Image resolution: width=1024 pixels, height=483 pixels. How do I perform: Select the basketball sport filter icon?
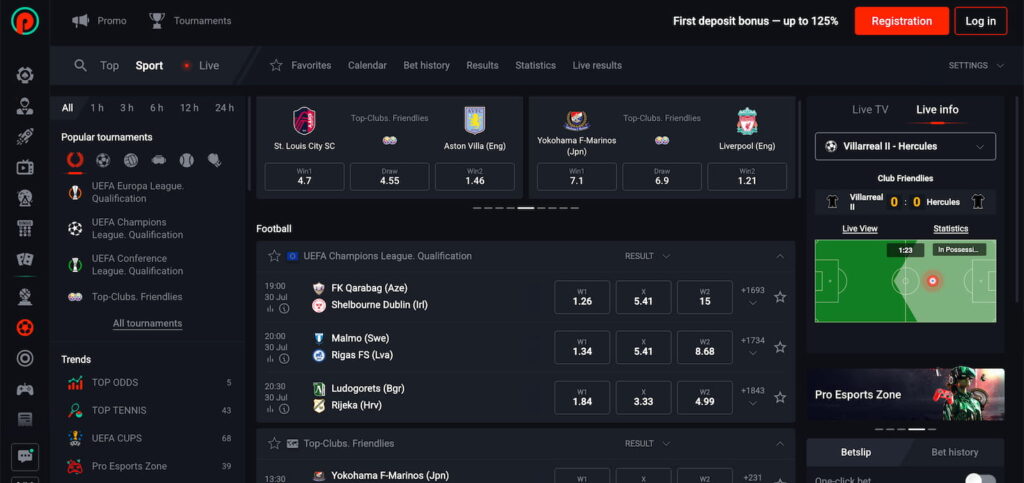click(131, 160)
